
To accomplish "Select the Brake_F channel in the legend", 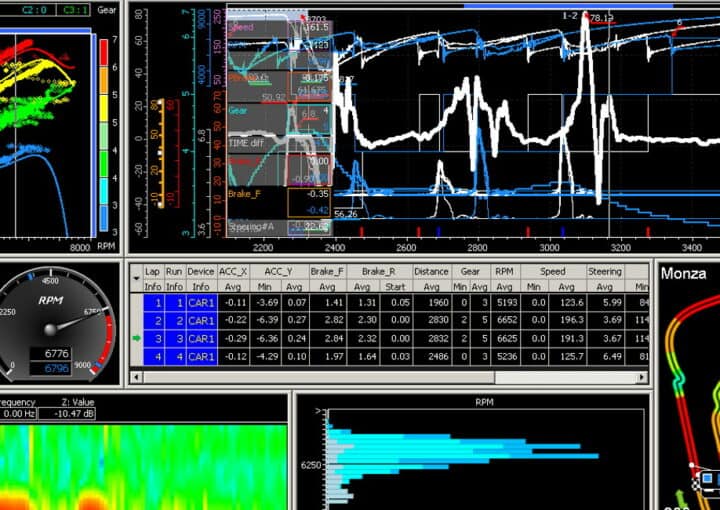I will [x=243, y=193].
